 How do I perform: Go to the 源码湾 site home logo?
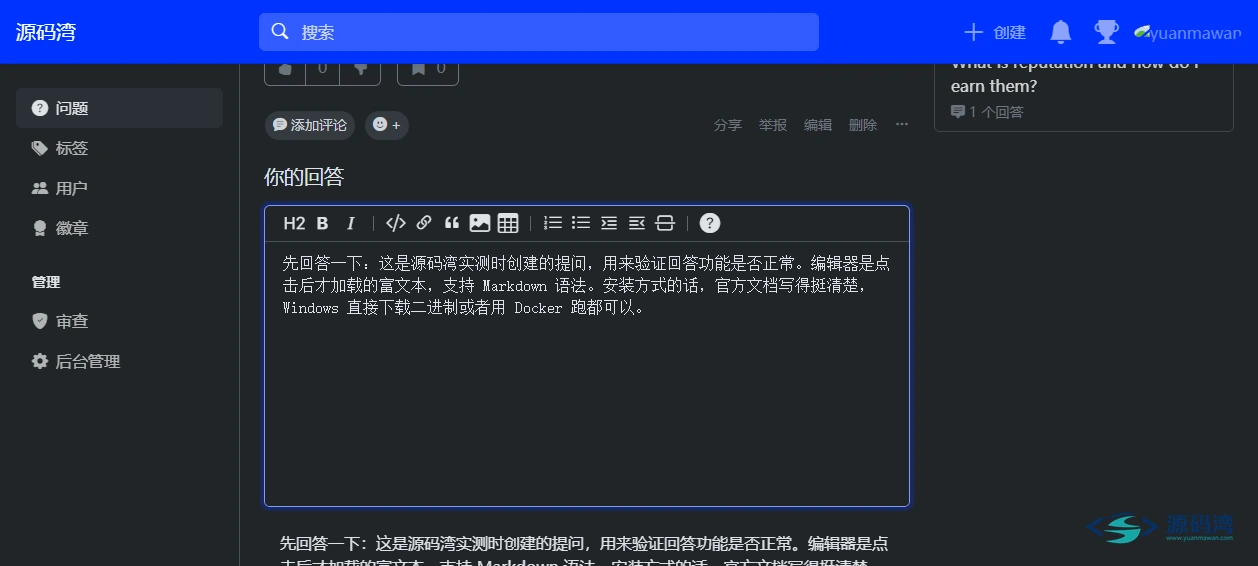[x=46, y=32]
